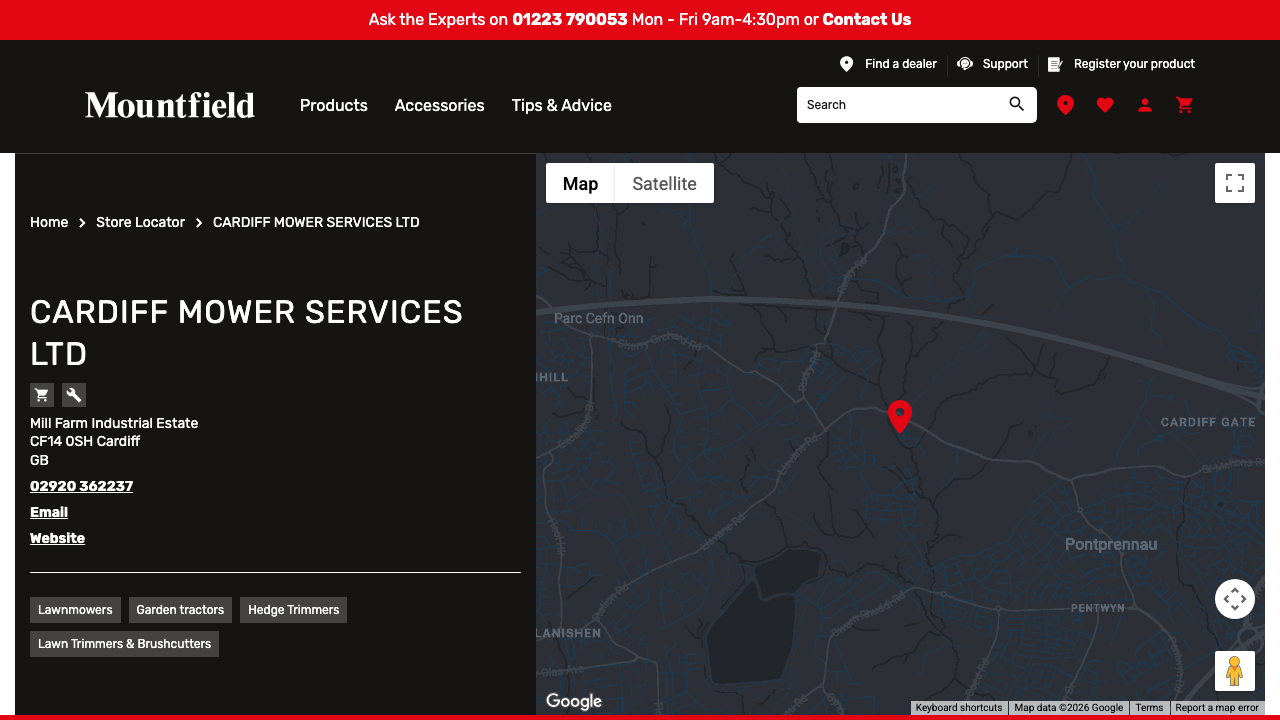Click the Register your product document icon
1280x720 pixels.
click(1054, 64)
